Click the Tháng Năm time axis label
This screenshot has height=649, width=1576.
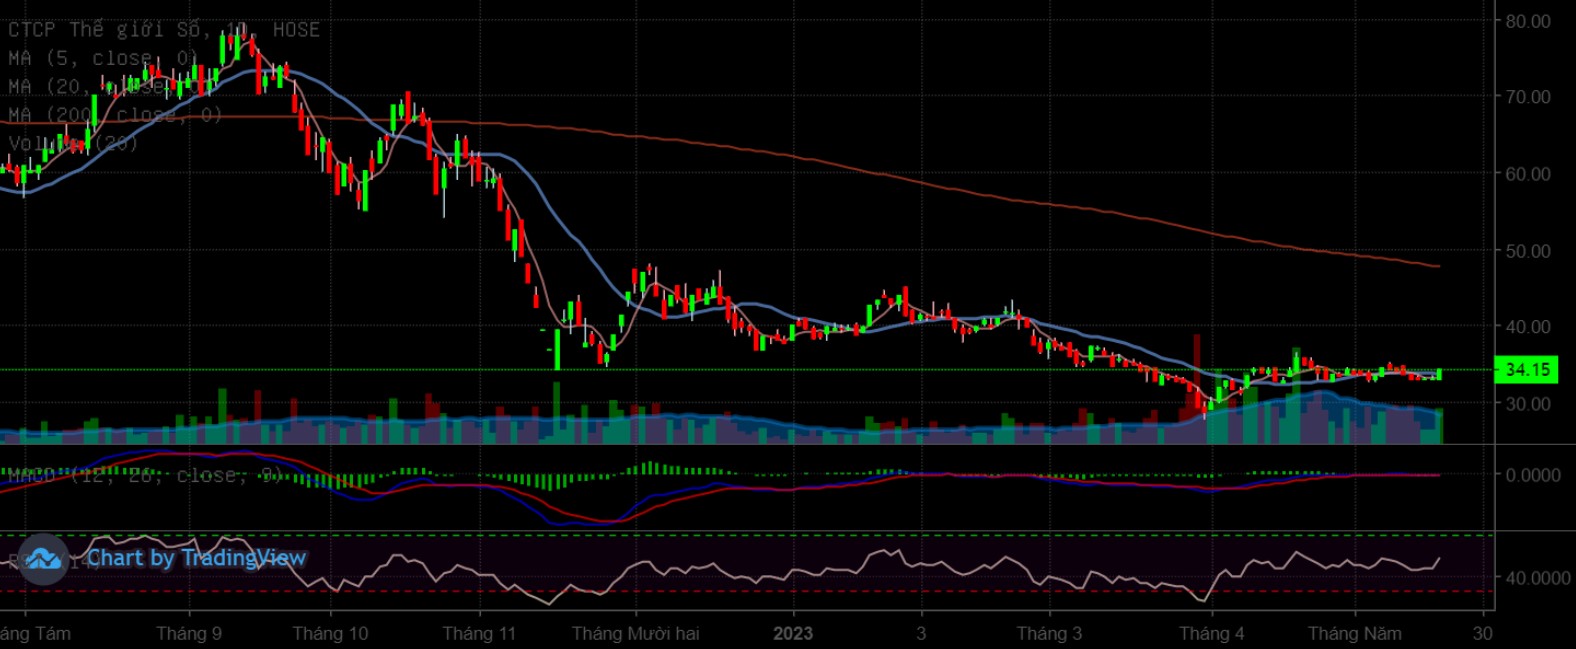(1354, 633)
